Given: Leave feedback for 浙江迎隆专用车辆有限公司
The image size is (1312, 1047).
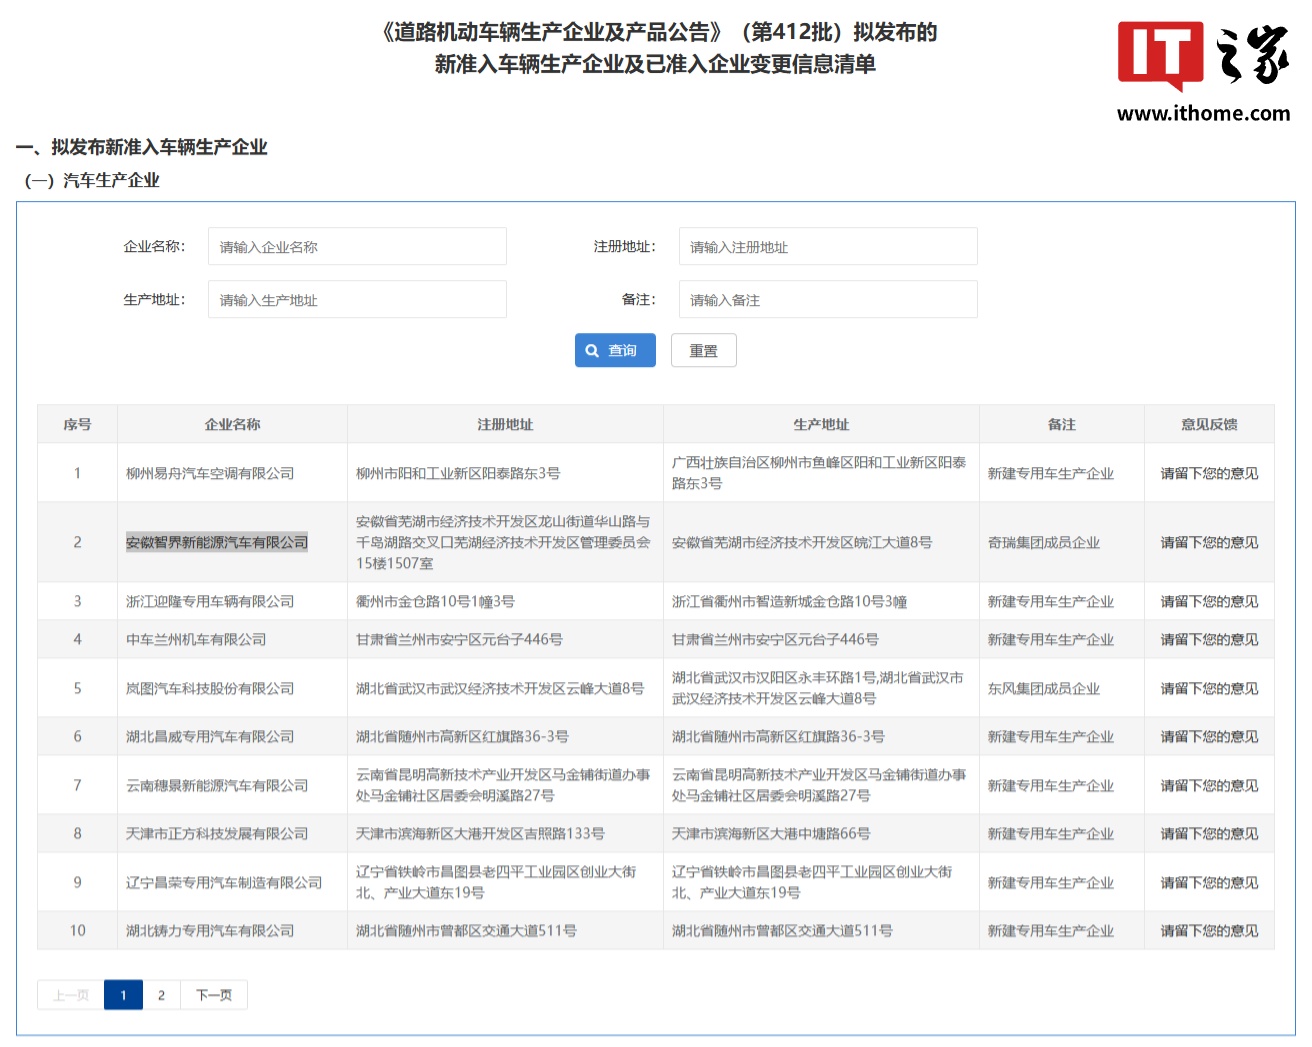Looking at the screenshot, I should [1209, 602].
